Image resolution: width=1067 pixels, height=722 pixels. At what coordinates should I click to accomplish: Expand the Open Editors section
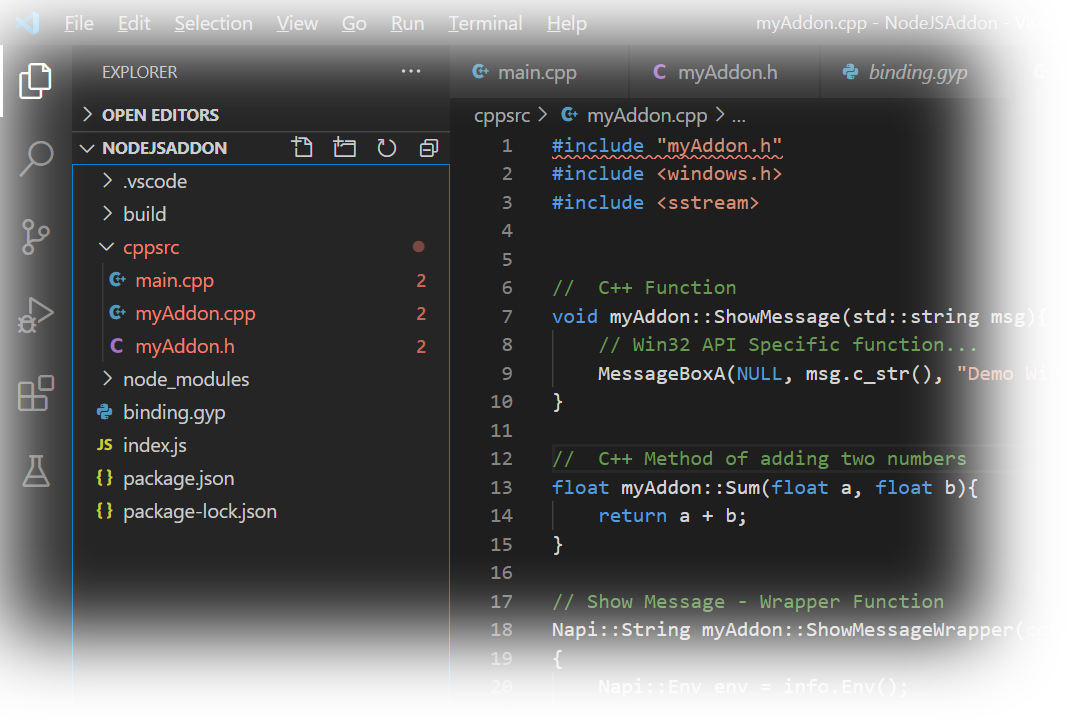160,115
